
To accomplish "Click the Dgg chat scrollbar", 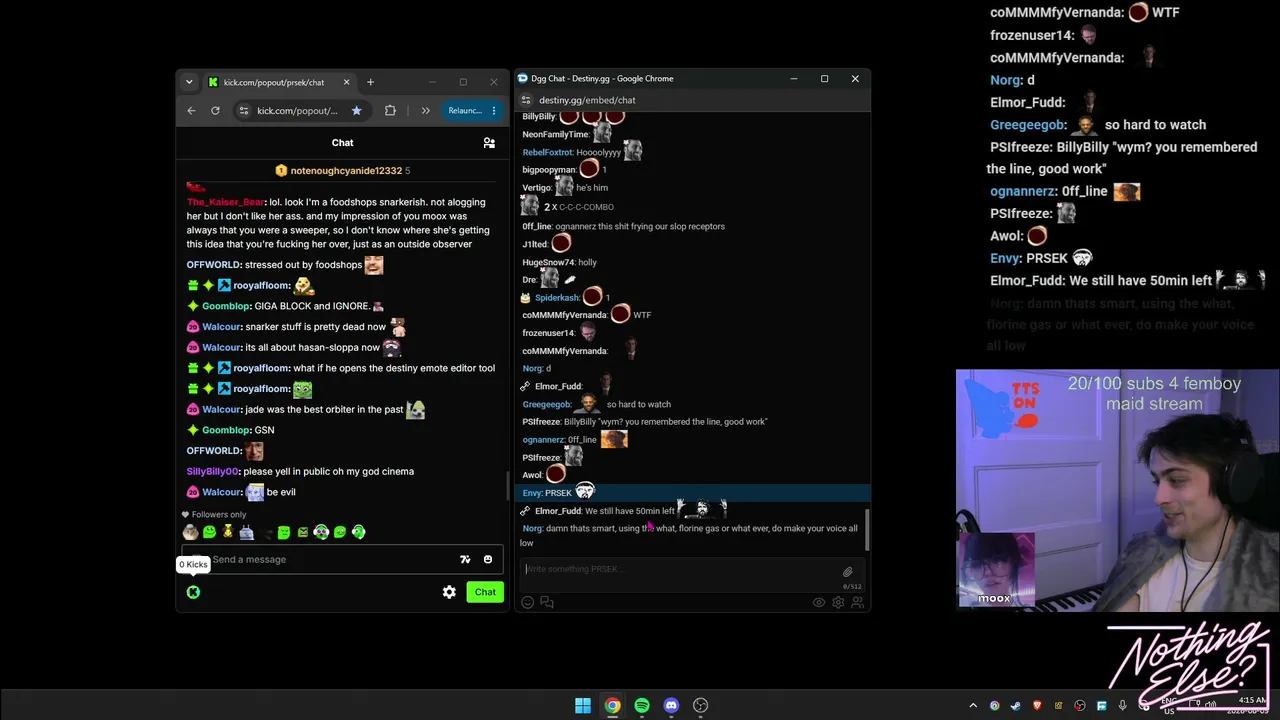I will pos(867,530).
